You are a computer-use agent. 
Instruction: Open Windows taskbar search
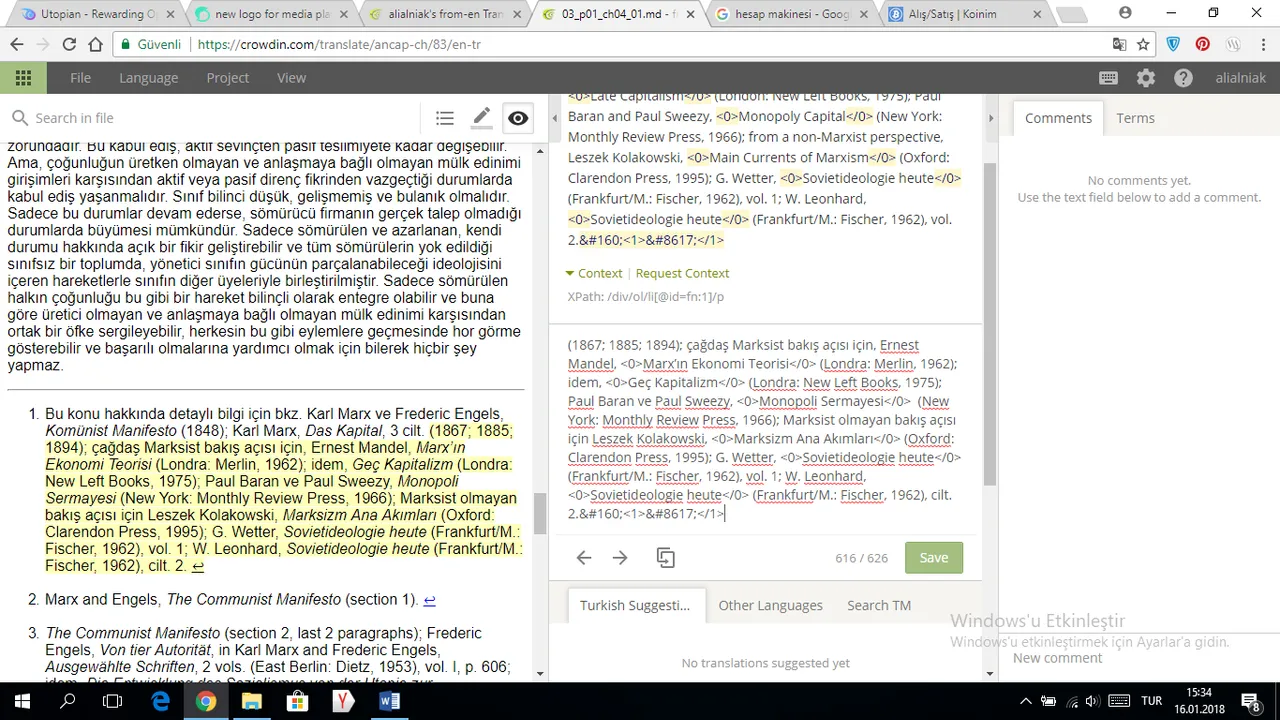[x=68, y=701]
